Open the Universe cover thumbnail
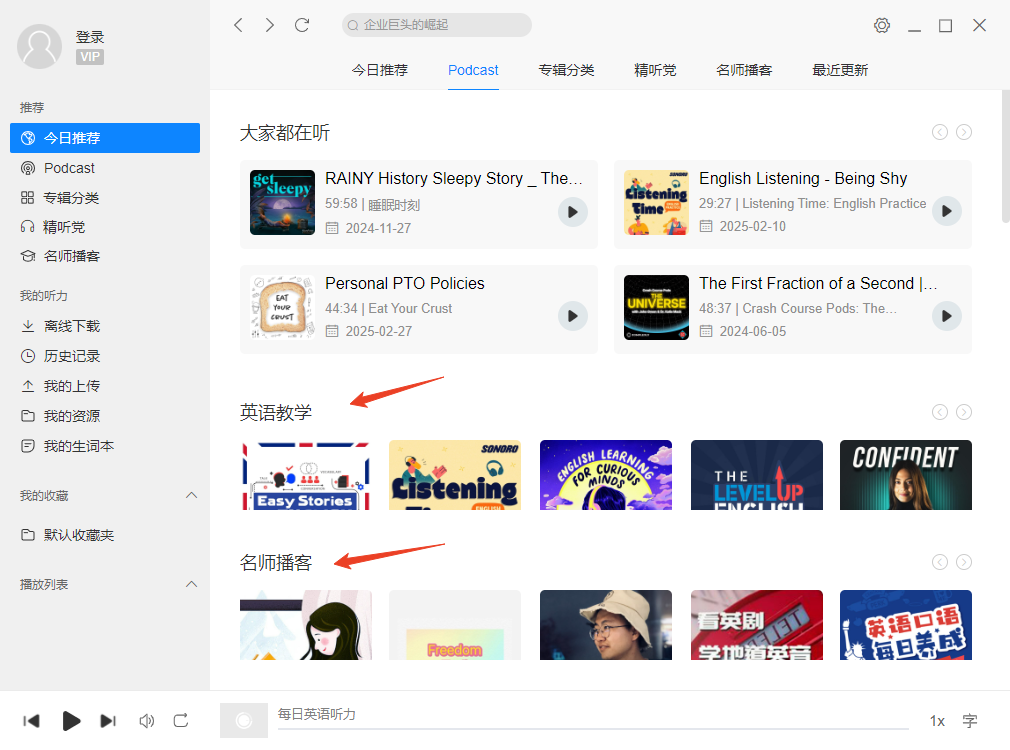The image size is (1010, 750). (x=656, y=307)
